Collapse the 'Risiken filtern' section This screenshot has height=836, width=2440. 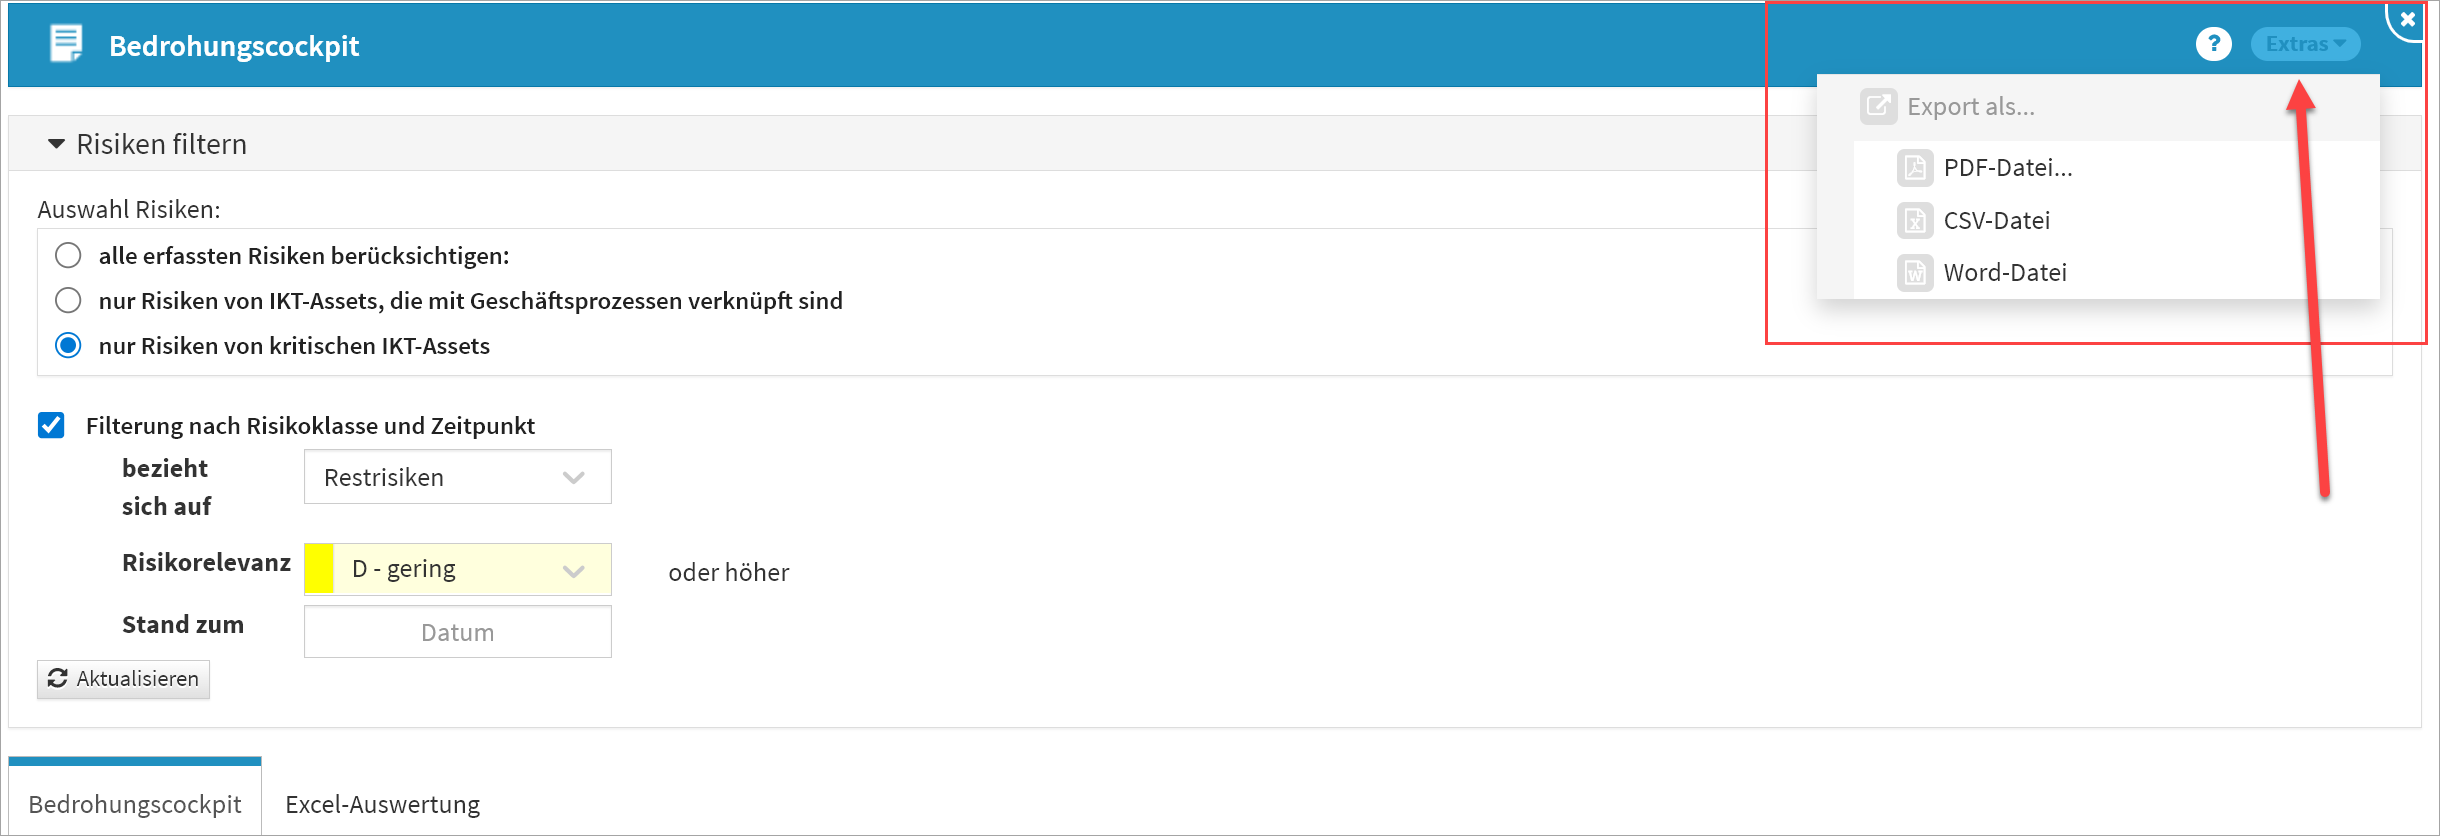pyautogui.click(x=57, y=144)
